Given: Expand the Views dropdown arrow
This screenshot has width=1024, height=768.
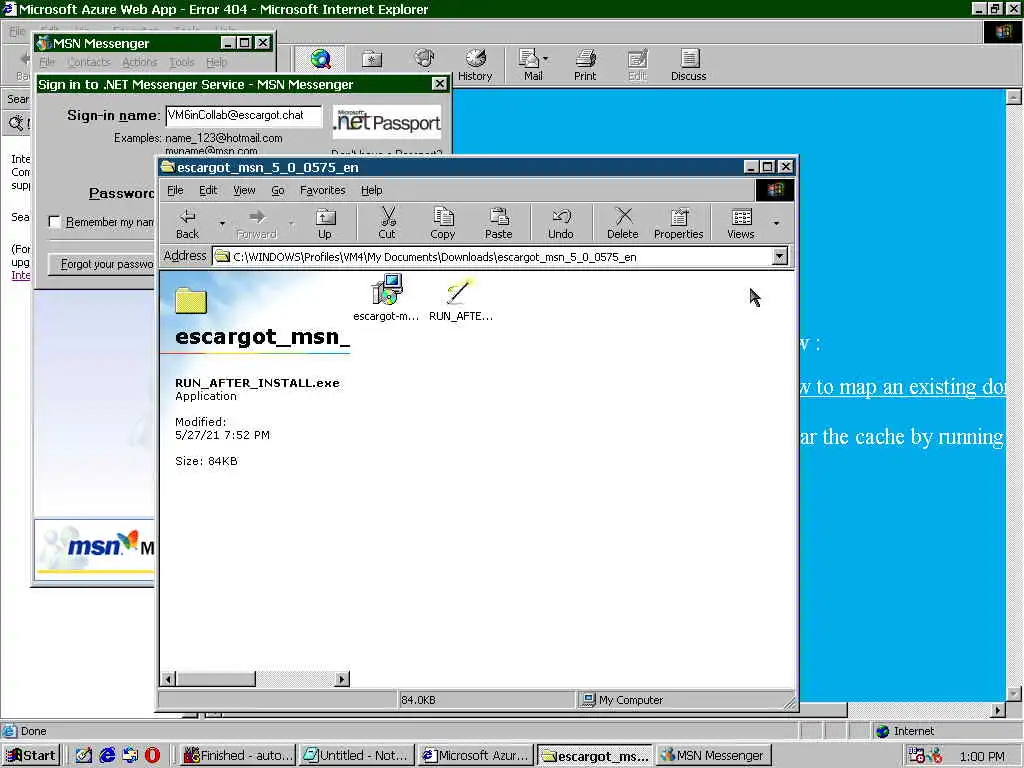Looking at the screenshot, I should (776, 223).
